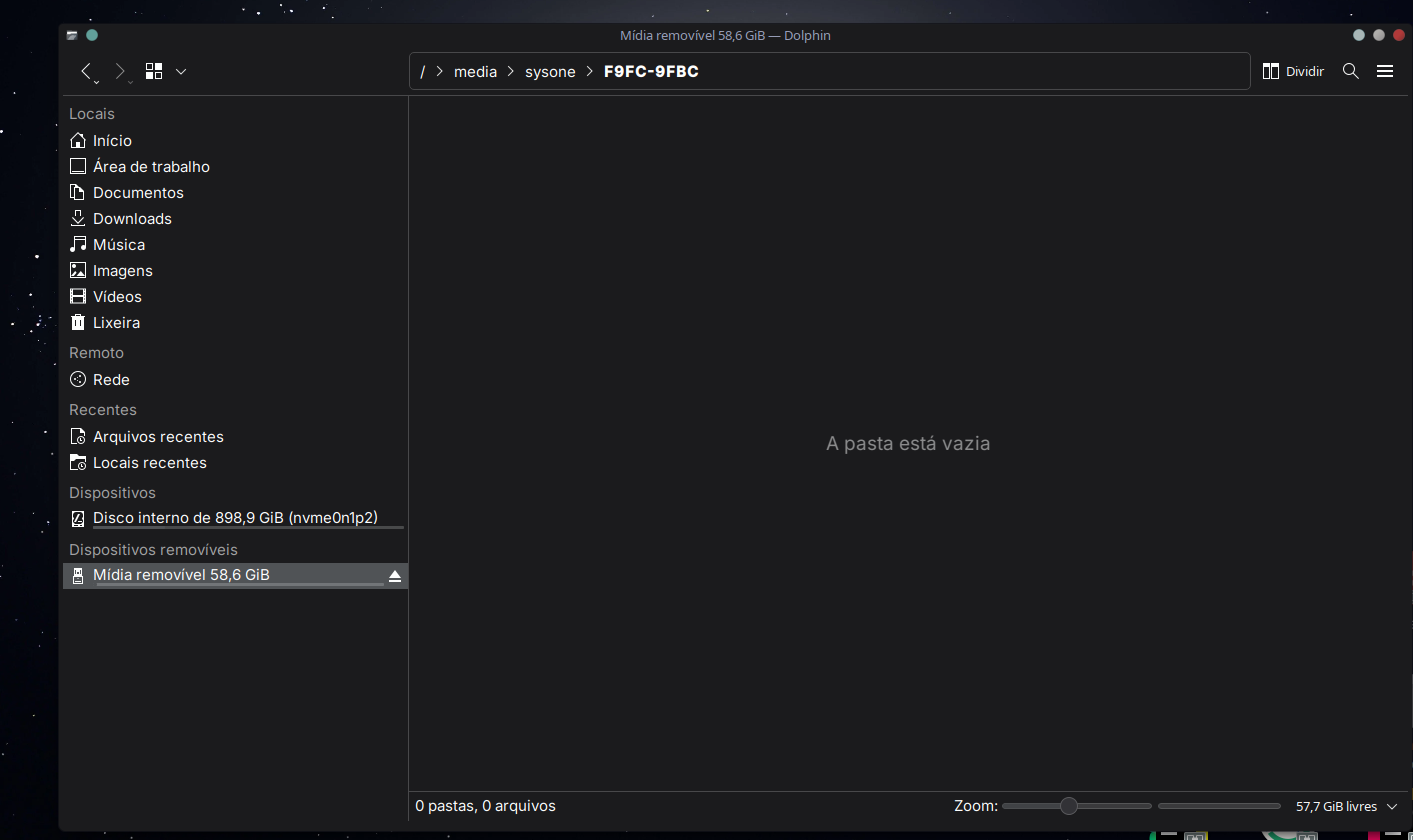Go back using the back arrow

point(87,71)
